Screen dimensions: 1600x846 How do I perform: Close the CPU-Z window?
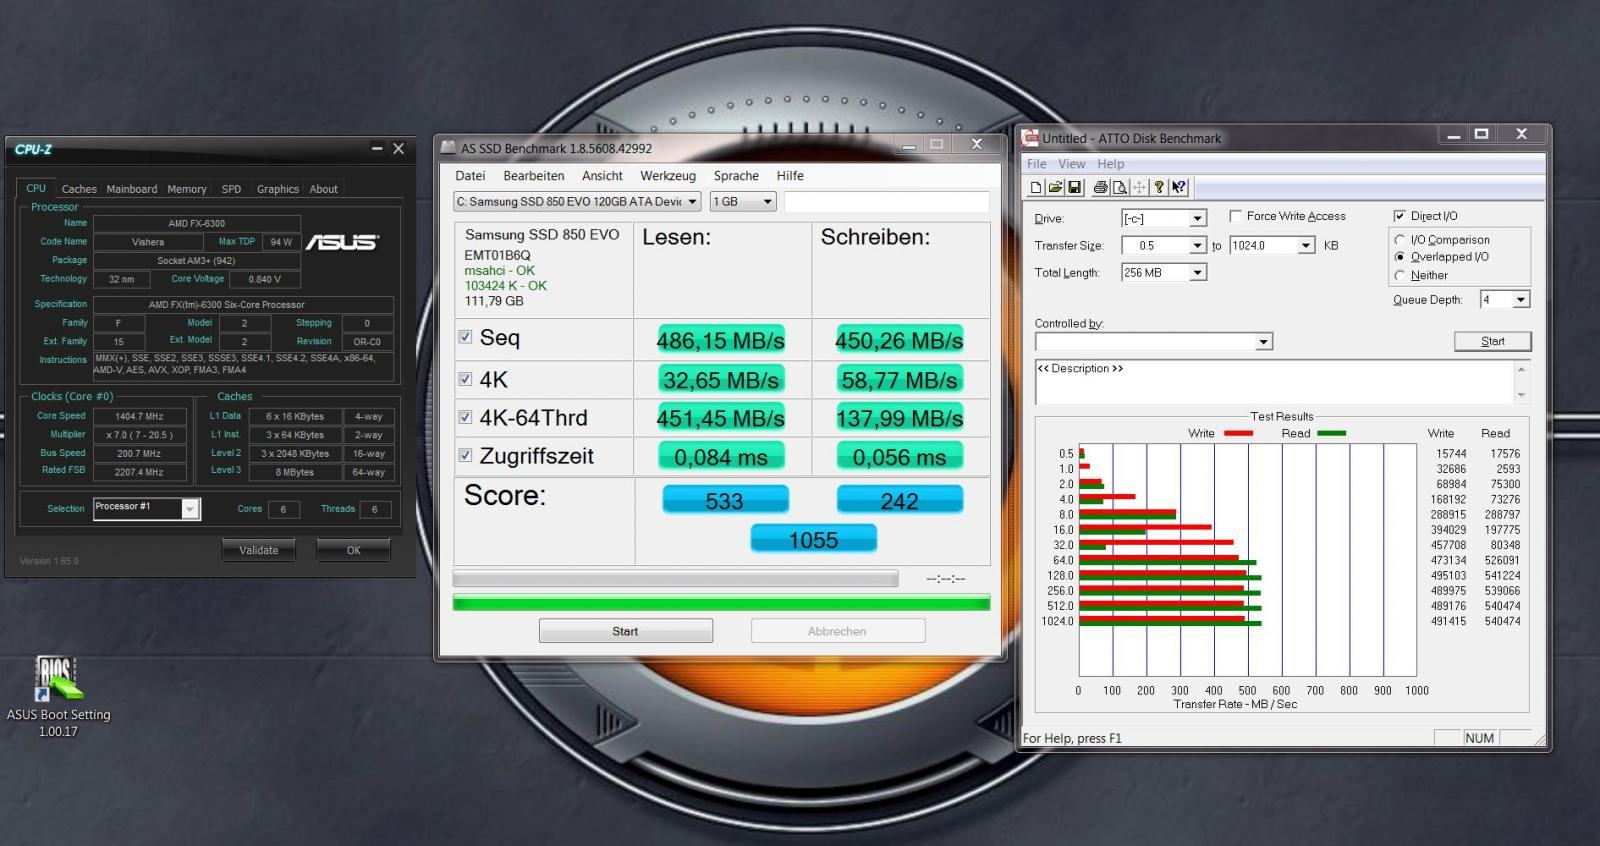[x=398, y=149]
